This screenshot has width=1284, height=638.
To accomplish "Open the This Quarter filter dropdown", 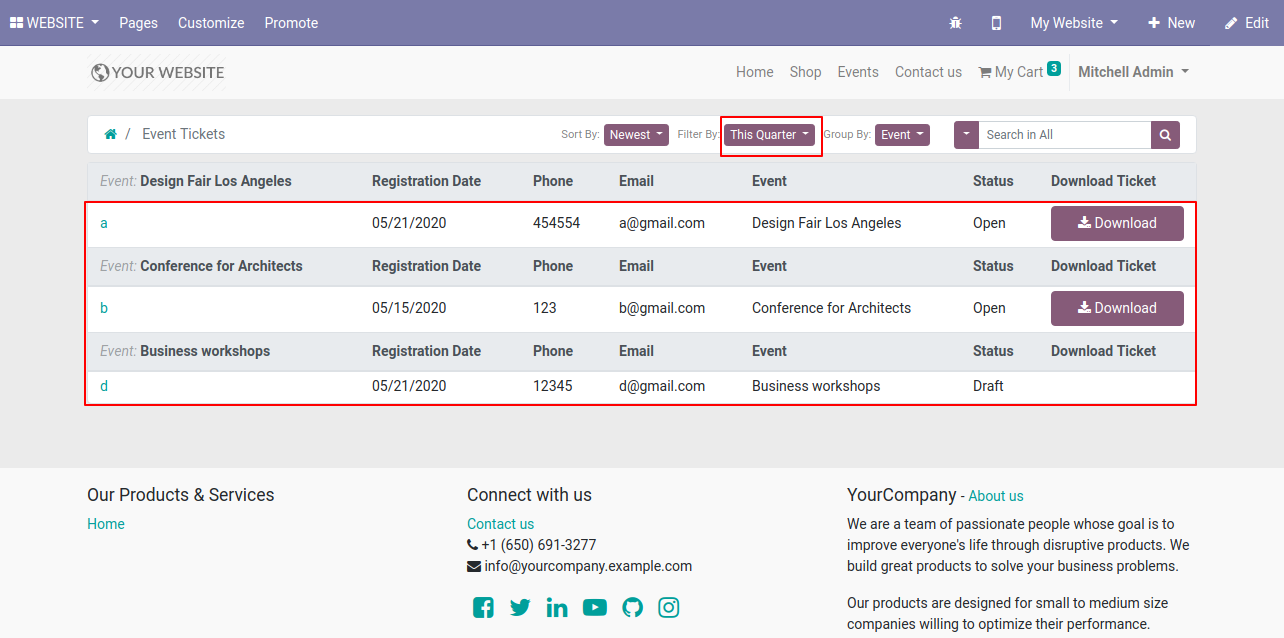I will click(x=769, y=135).
